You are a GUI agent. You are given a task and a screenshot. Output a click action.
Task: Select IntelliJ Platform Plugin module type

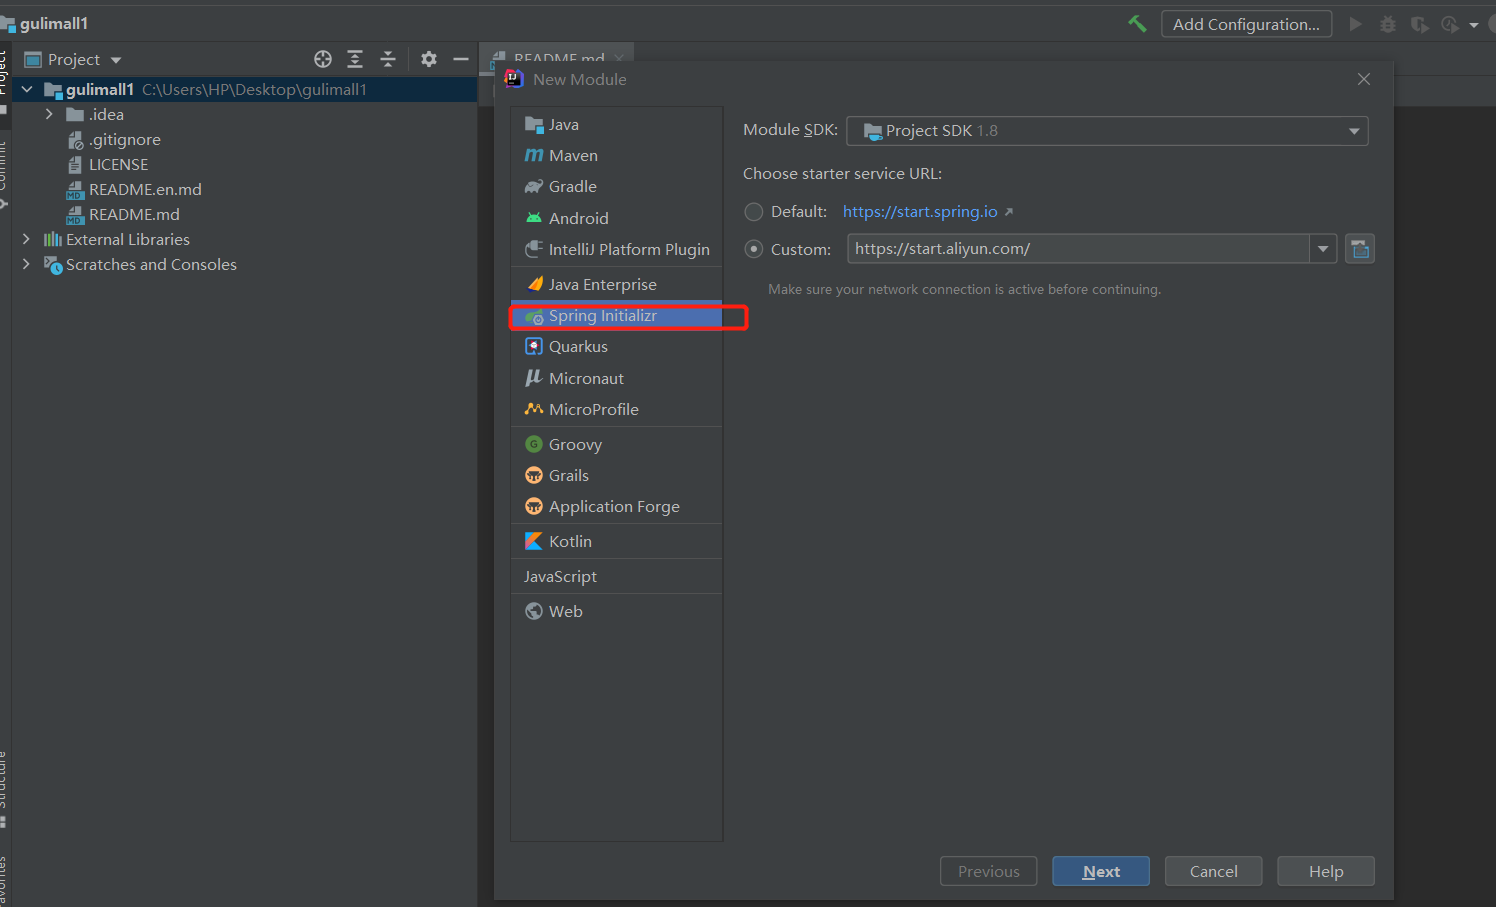[616, 249]
